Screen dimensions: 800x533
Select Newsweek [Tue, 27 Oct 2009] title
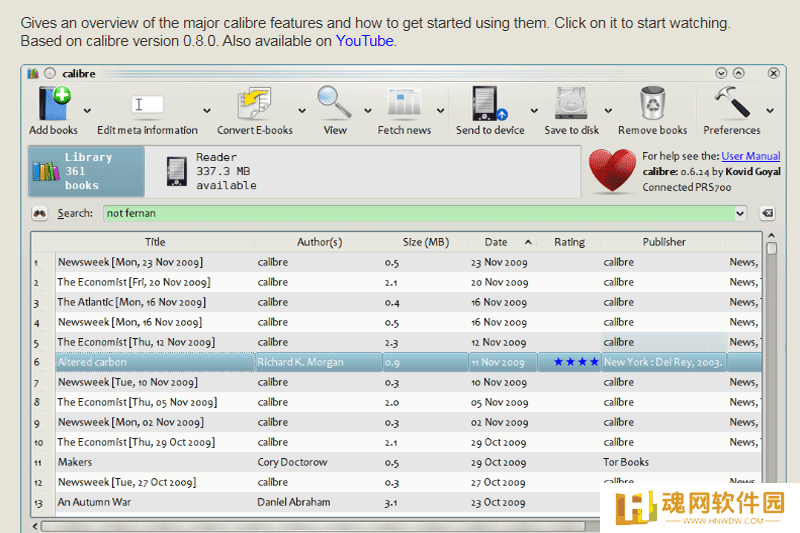tap(127, 482)
